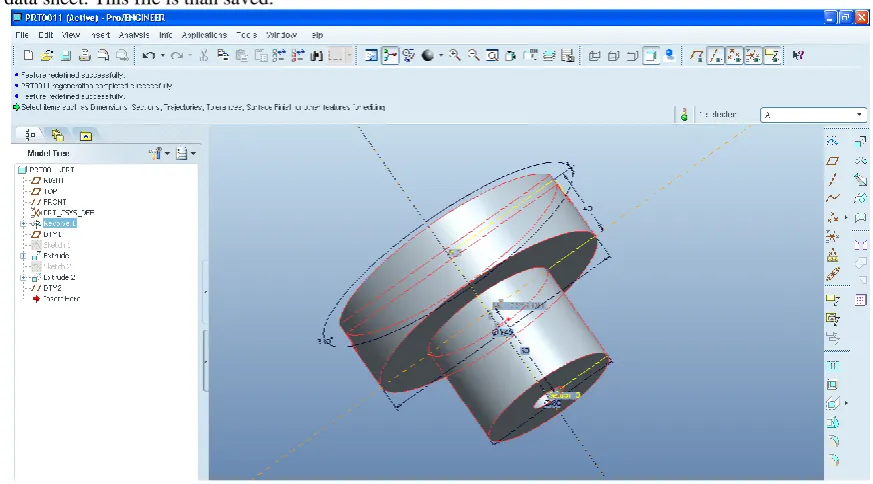Select datum plane tool in right toolbar

coord(832,161)
